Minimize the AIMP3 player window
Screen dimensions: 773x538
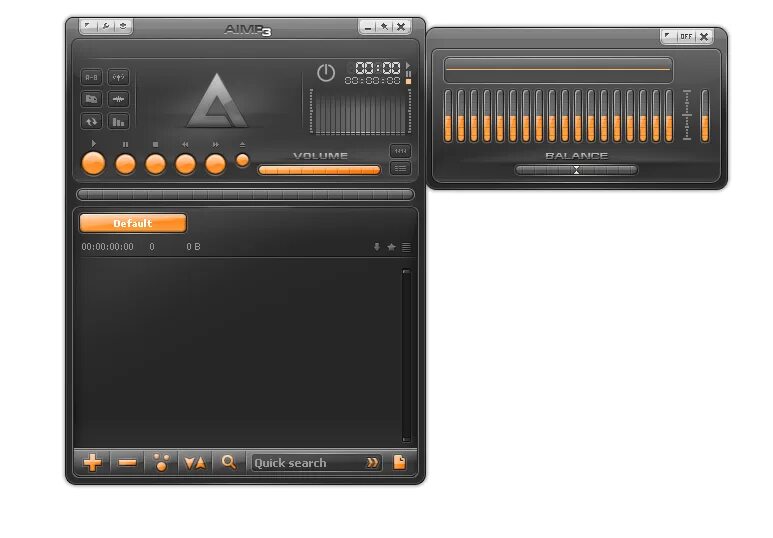[367, 27]
